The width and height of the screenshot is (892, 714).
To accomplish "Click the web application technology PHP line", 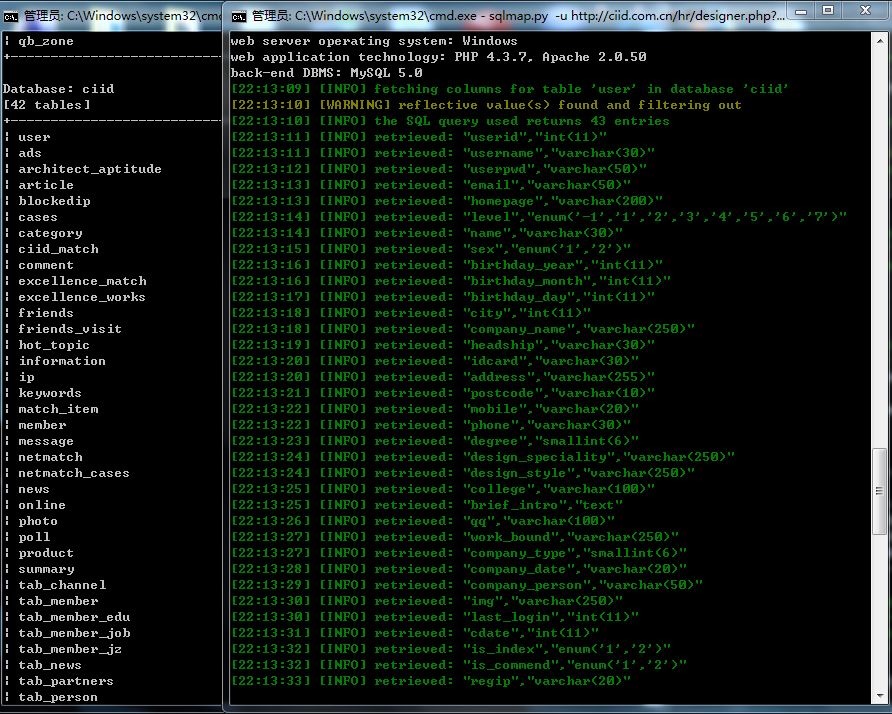I will coord(439,57).
